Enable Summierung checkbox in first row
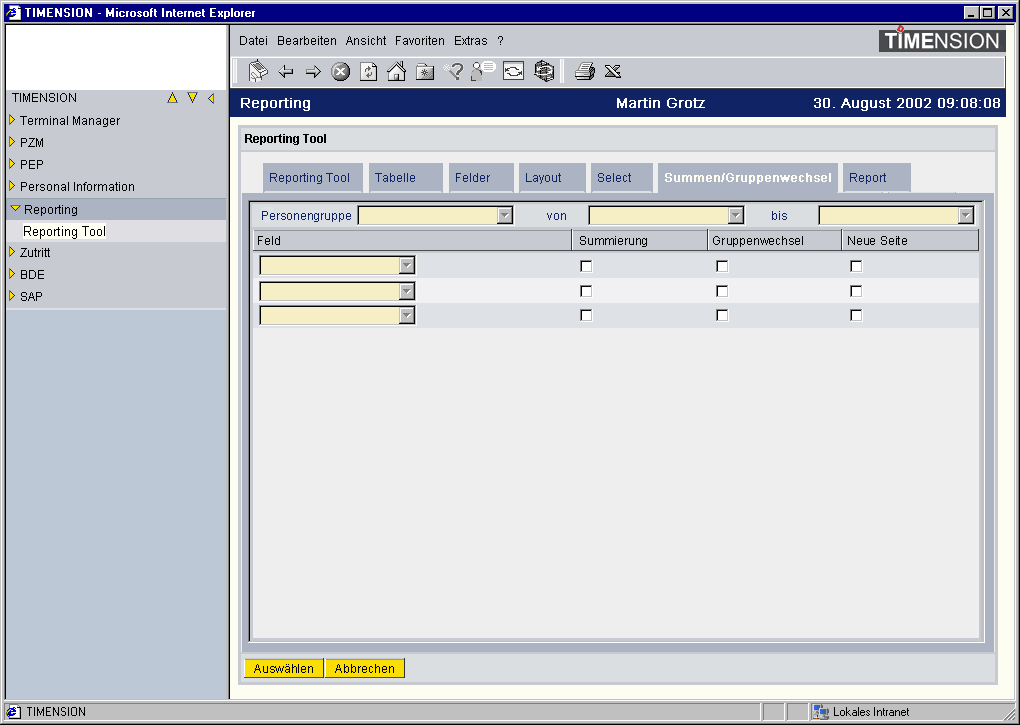Screen dimensions: 1020x725 coord(586,266)
